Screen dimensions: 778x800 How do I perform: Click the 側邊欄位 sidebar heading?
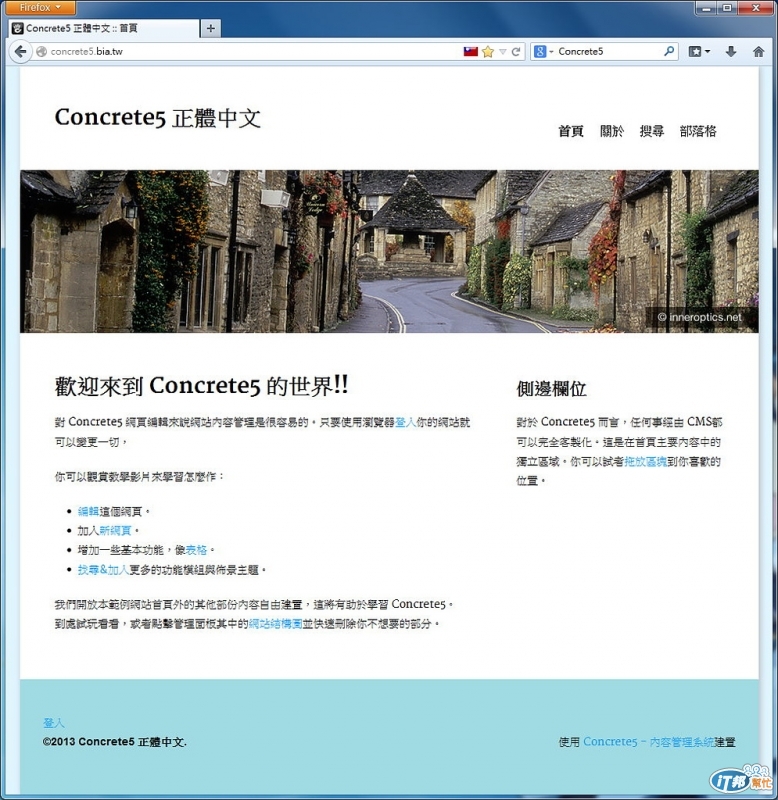pyautogui.click(x=551, y=389)
